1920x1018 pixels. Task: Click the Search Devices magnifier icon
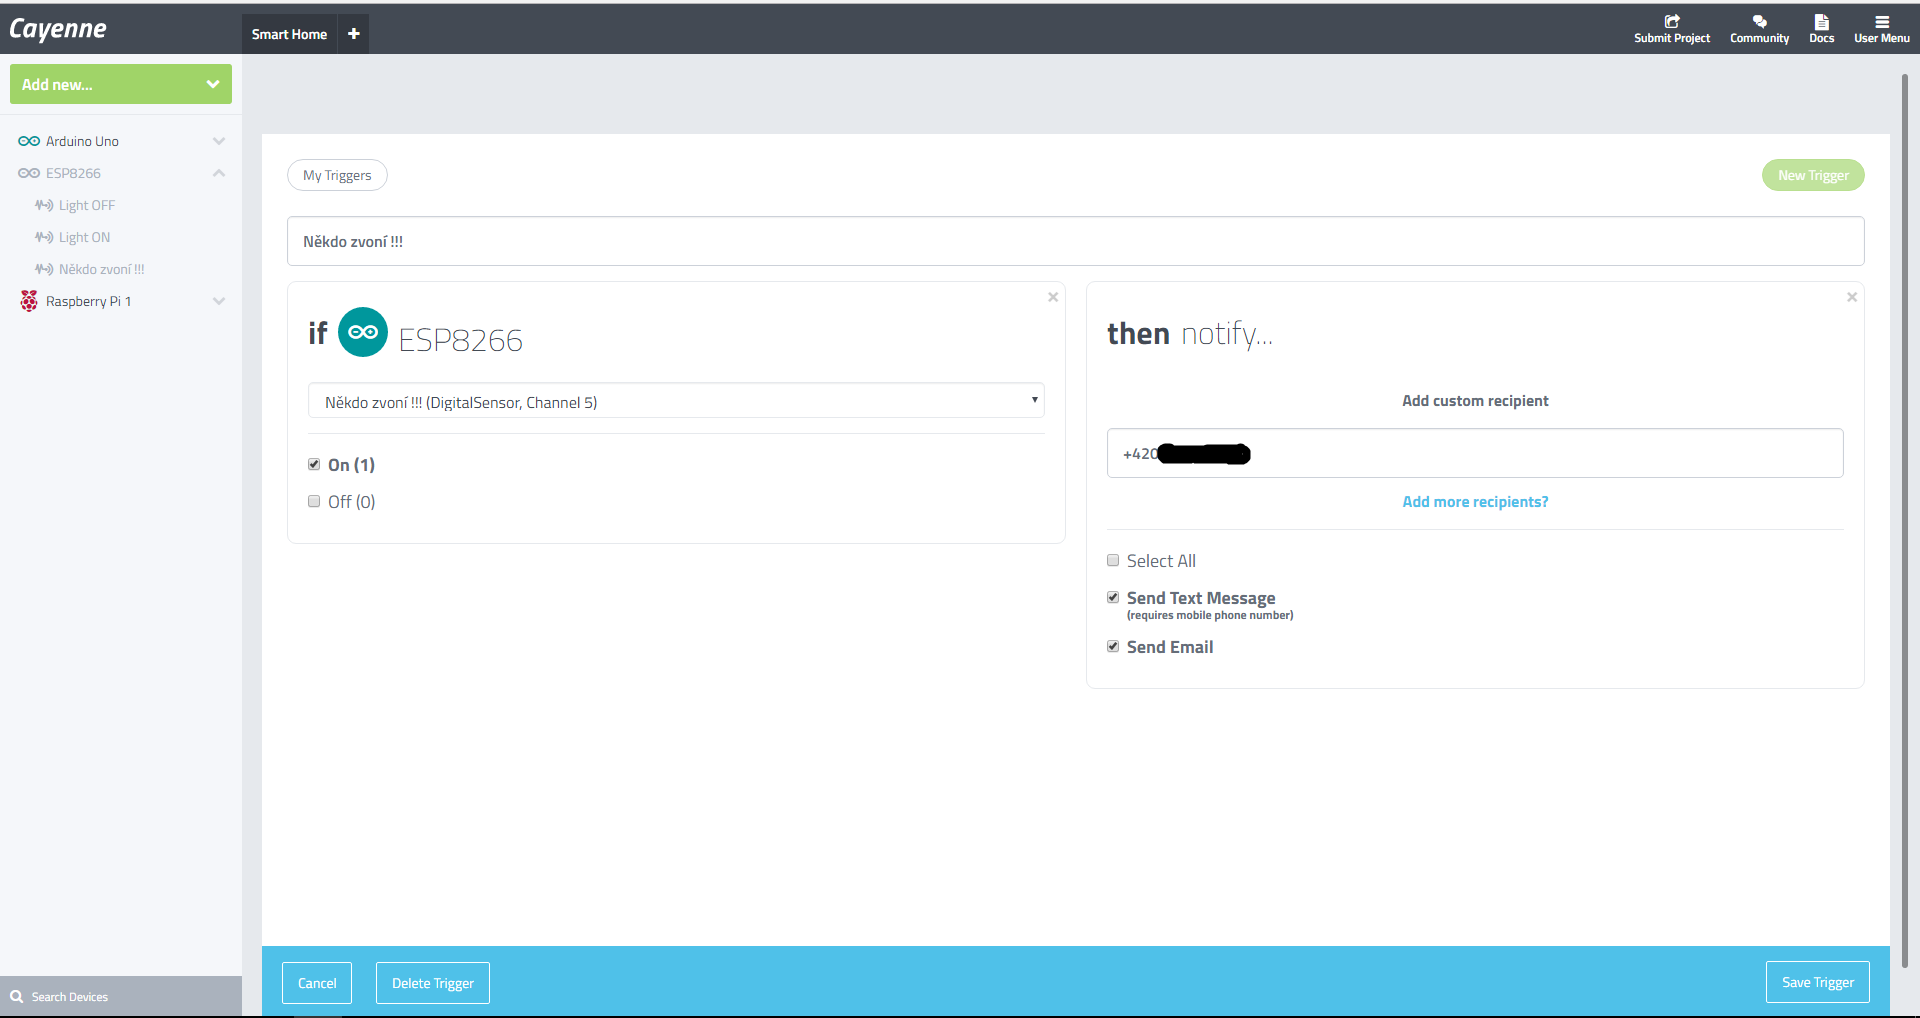(x=17, y=997)
